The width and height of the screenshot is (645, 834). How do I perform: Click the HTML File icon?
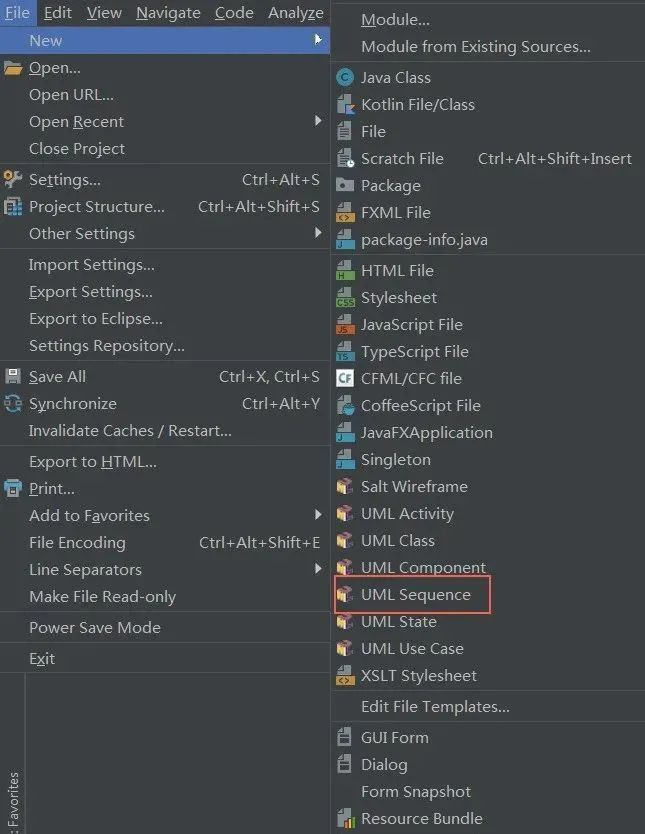[345, 271]
